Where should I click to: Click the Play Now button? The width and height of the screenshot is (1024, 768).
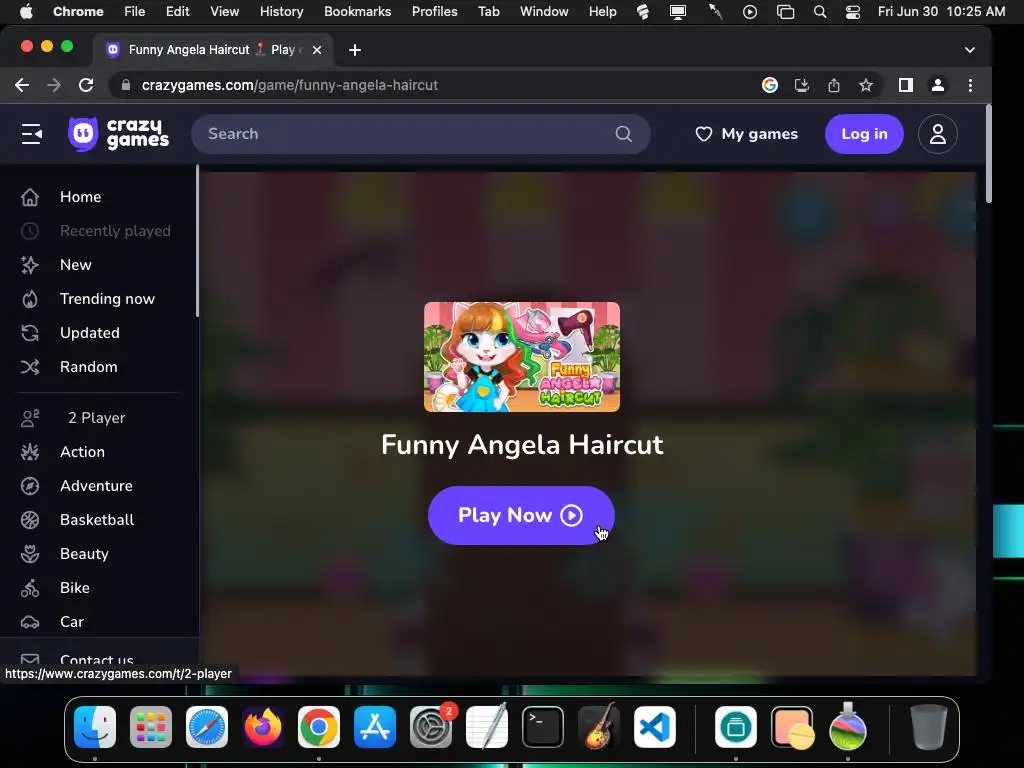(x=521, y=515)
